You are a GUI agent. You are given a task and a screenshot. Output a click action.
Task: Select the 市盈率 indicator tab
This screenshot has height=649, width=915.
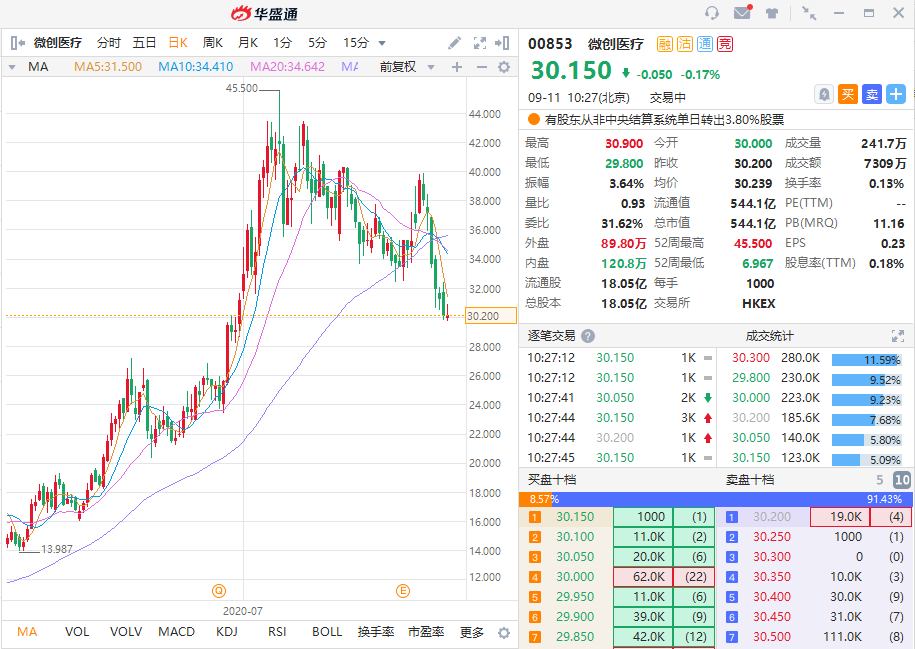pos(426,632)
